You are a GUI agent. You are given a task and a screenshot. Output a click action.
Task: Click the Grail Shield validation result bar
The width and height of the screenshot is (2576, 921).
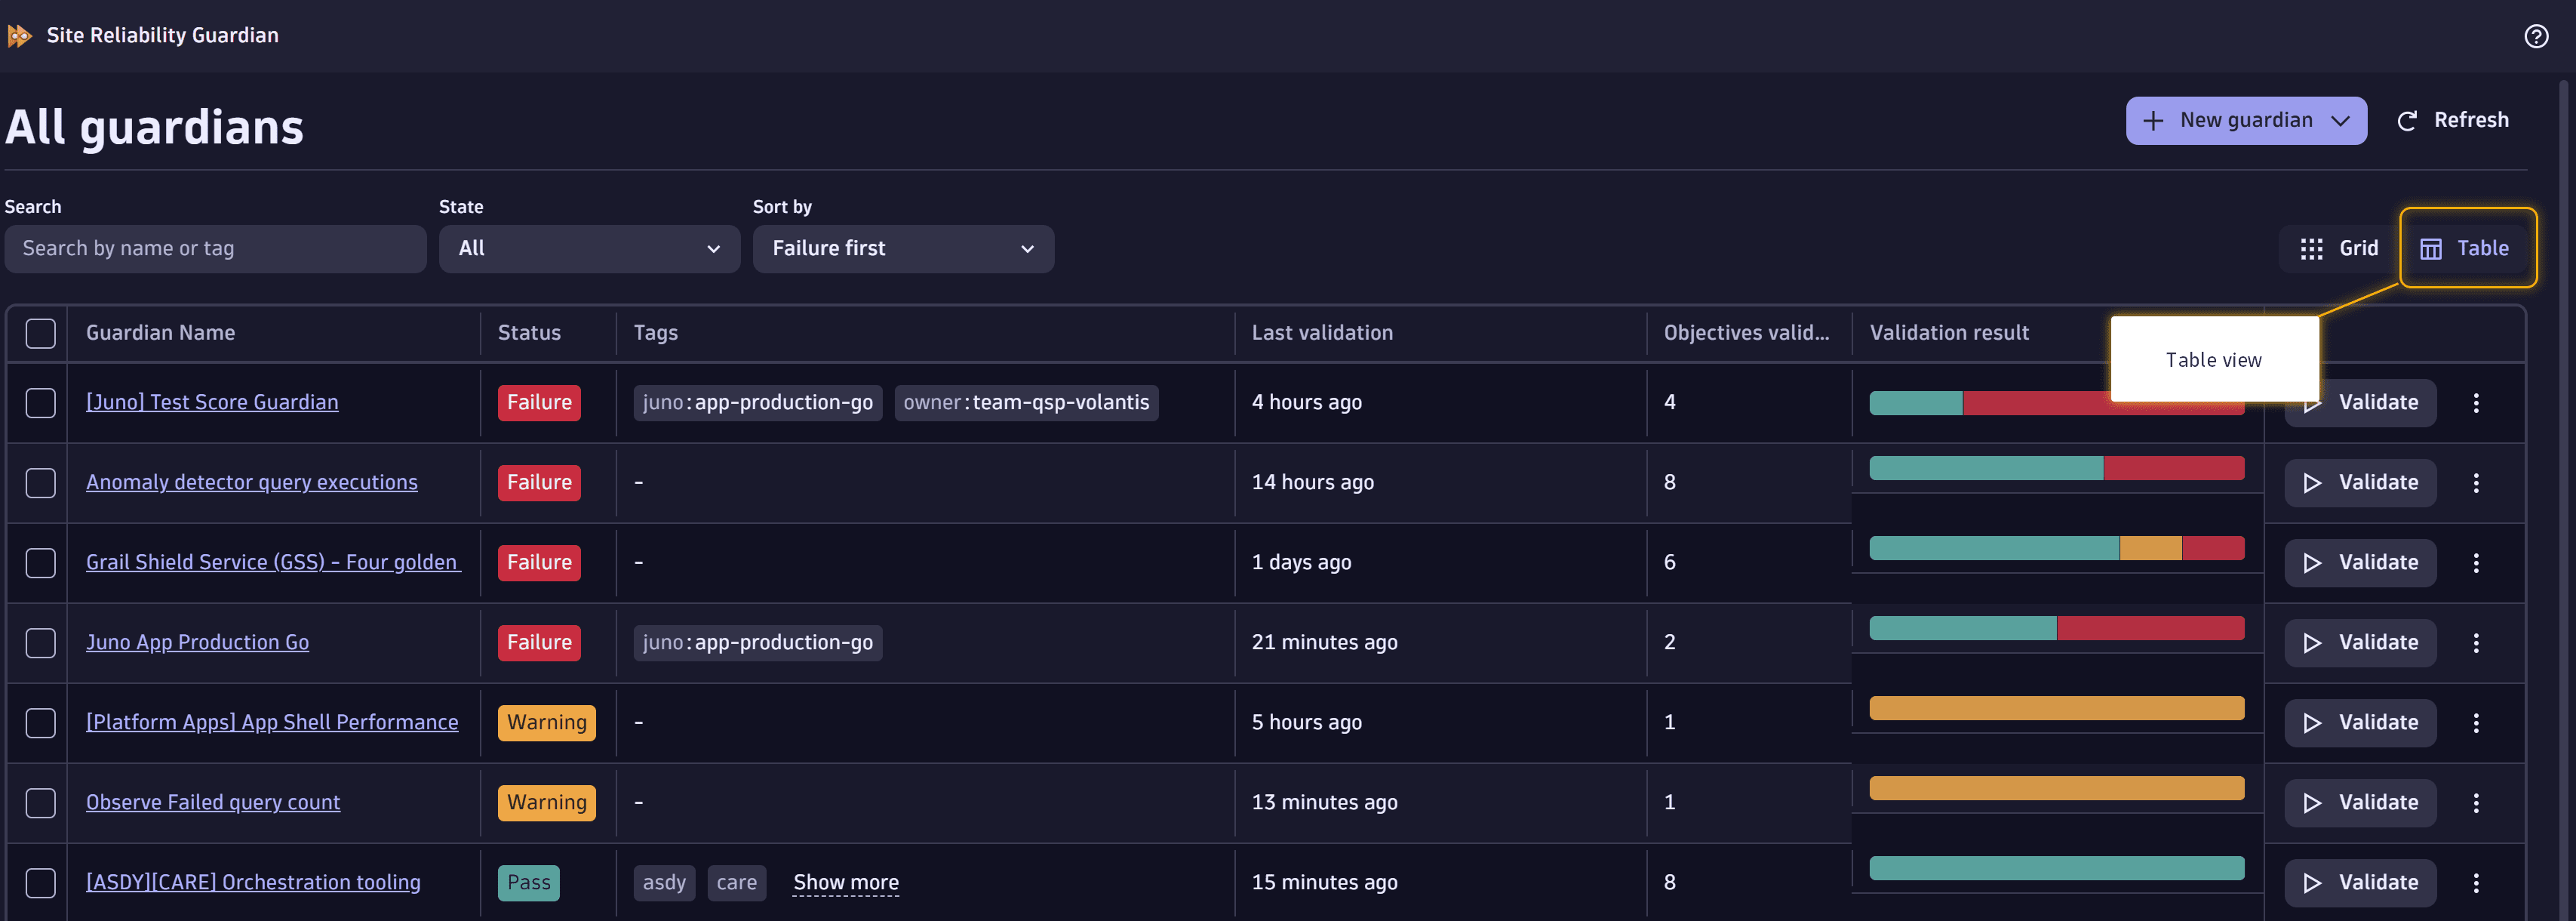pyautogui.click(x=2057, y=548)
